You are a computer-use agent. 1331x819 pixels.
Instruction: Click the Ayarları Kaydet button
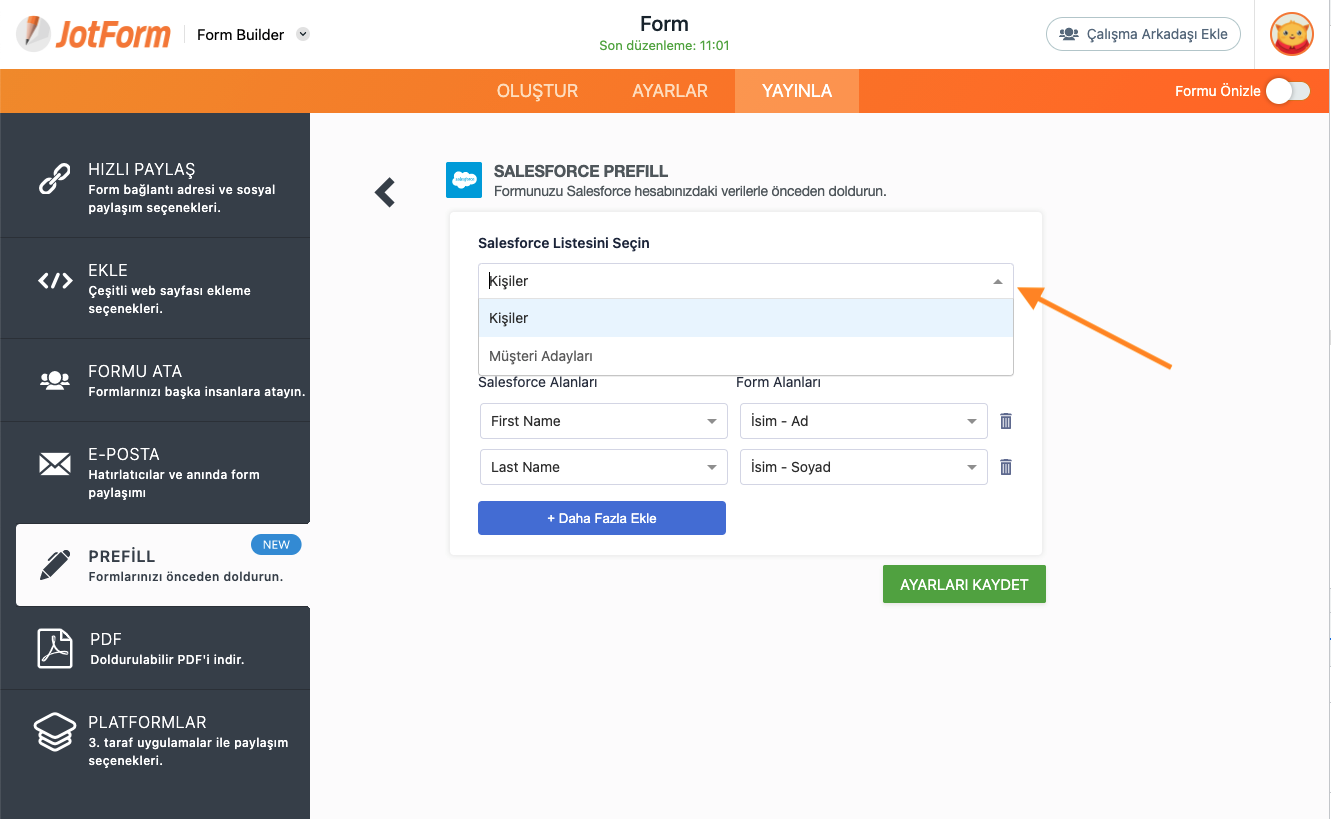point(964,585)
